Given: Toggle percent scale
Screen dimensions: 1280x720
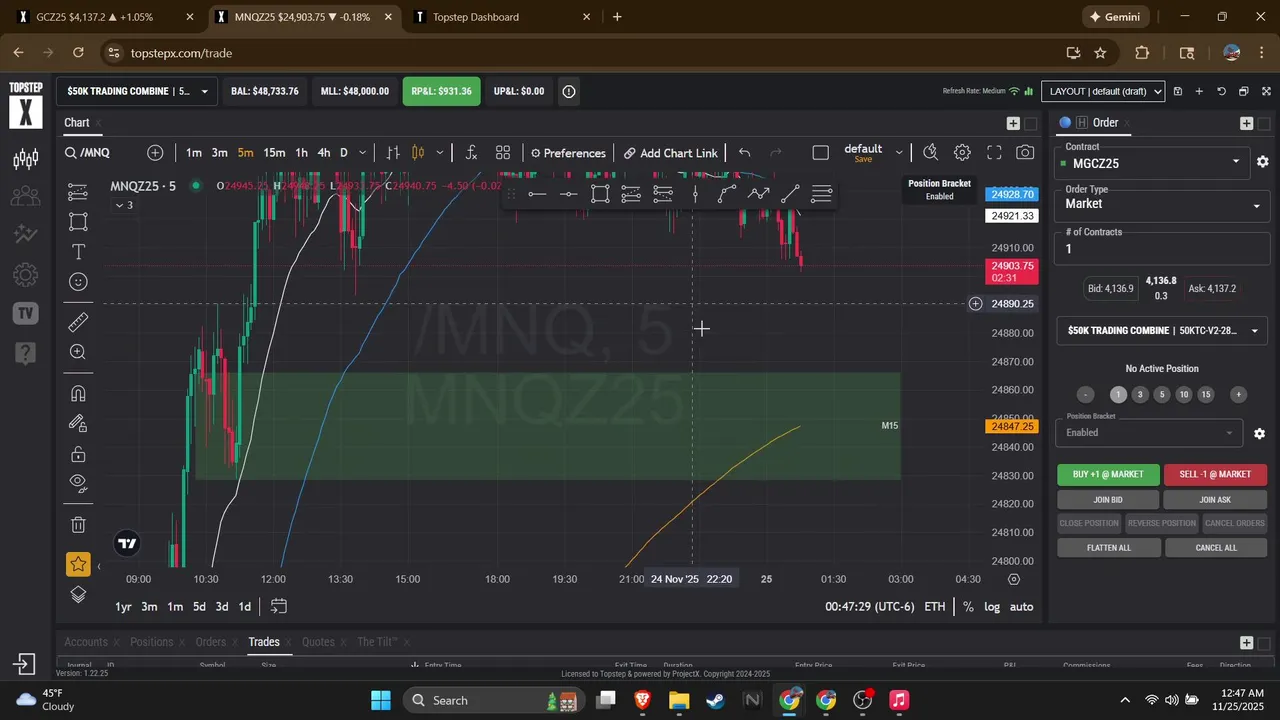Looking at the screenshot, I should tap(968, 607).
